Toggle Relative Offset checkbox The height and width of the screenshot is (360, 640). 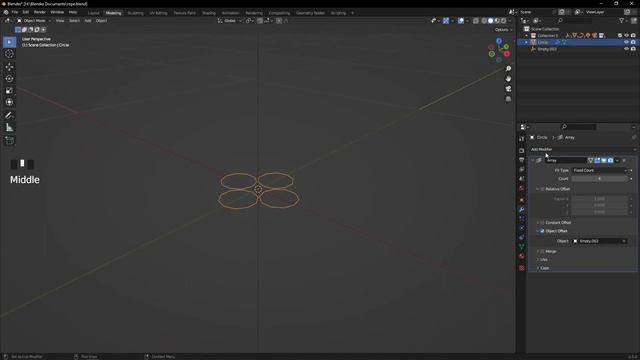tap(542, 189)
